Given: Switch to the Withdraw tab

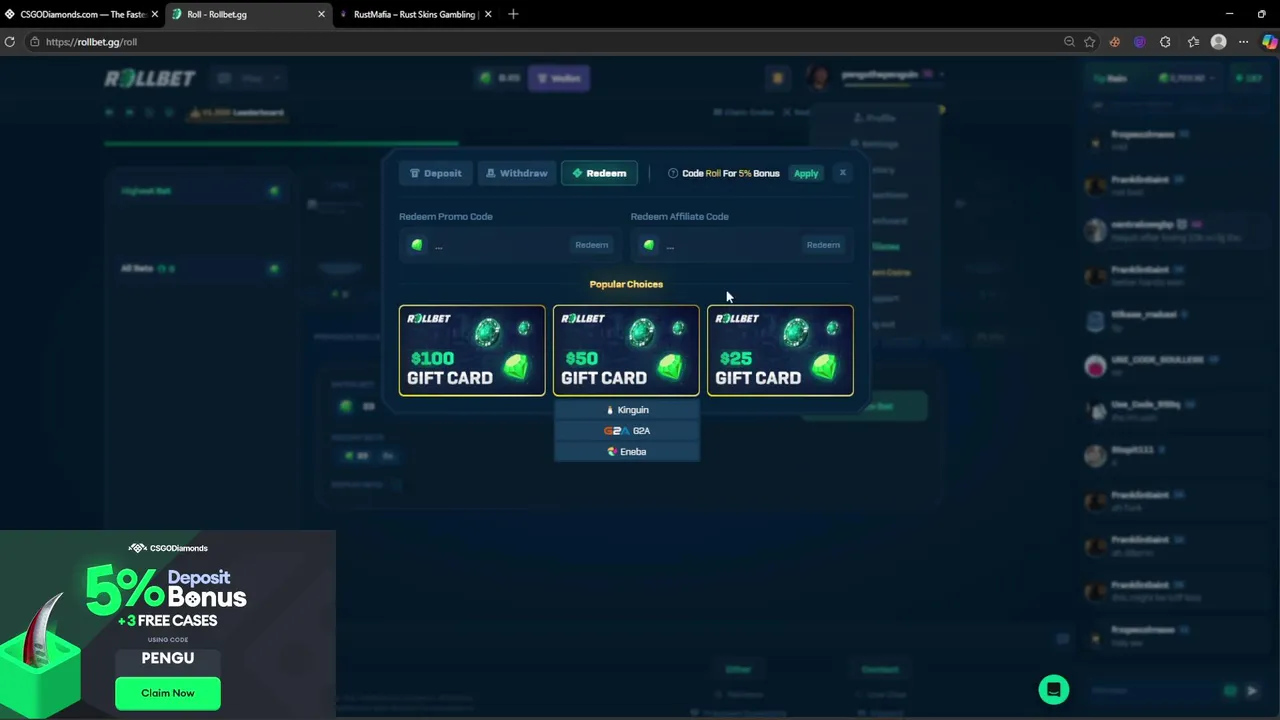Looking at the screenshot, I should 516,173.
